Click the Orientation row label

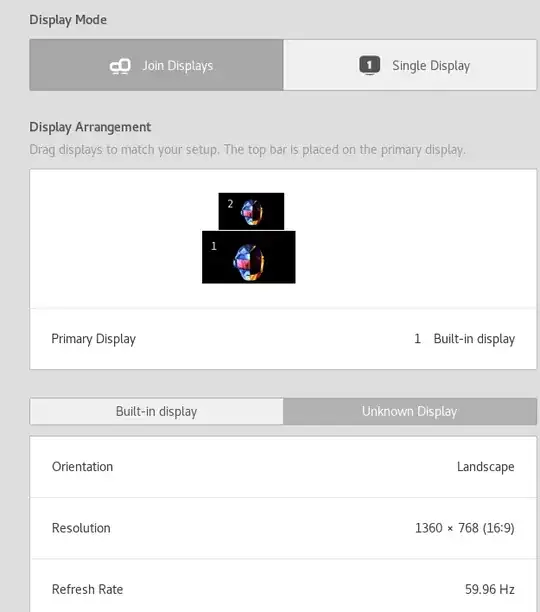82,467
